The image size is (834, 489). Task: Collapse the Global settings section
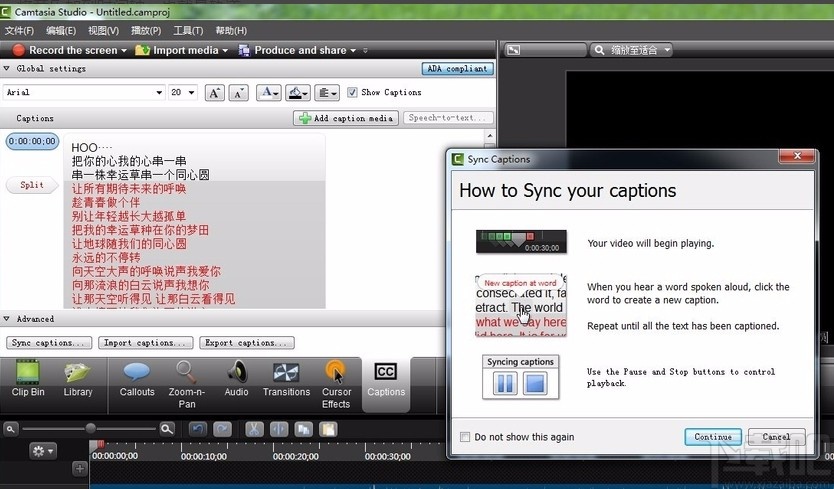point(6,68)
